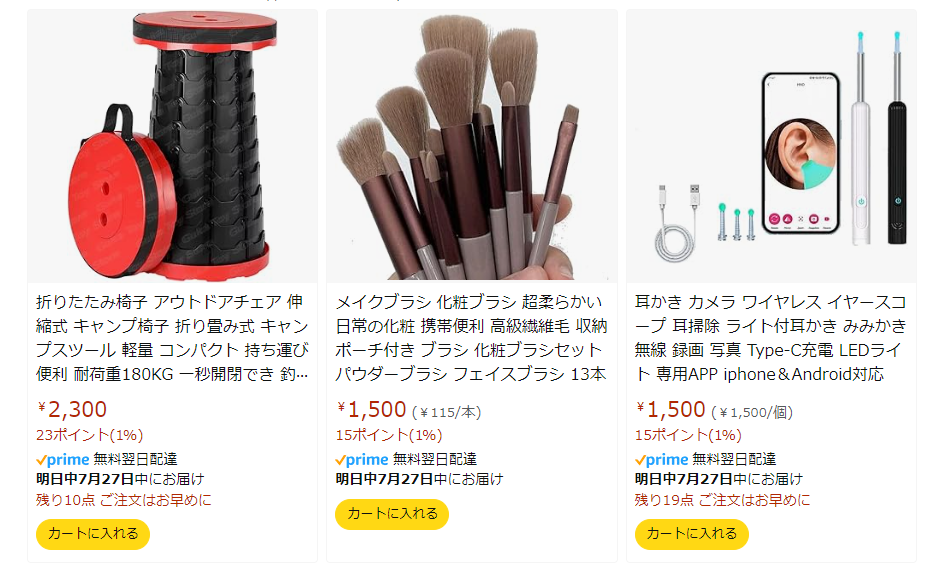The width and height of the screenshot is (946, 579).
Task: Click the folding camp chair title link
Action: tap(173, 338)
